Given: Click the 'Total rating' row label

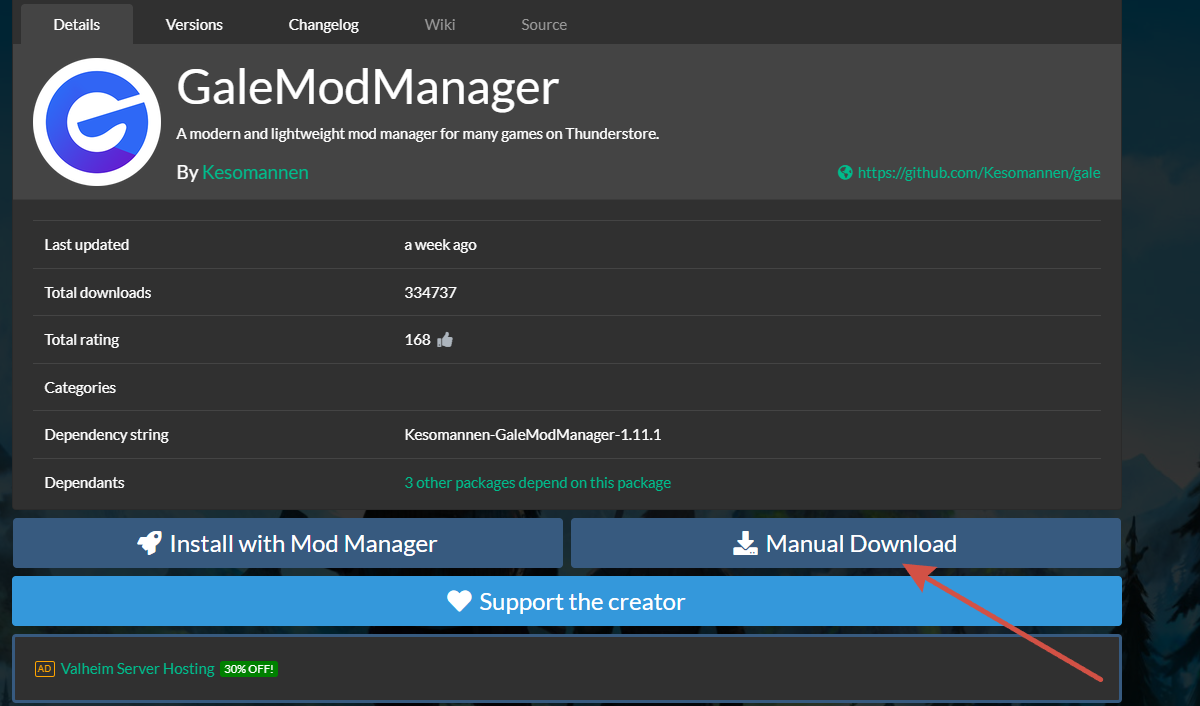Looking at the screenshot, I should 82,340.
